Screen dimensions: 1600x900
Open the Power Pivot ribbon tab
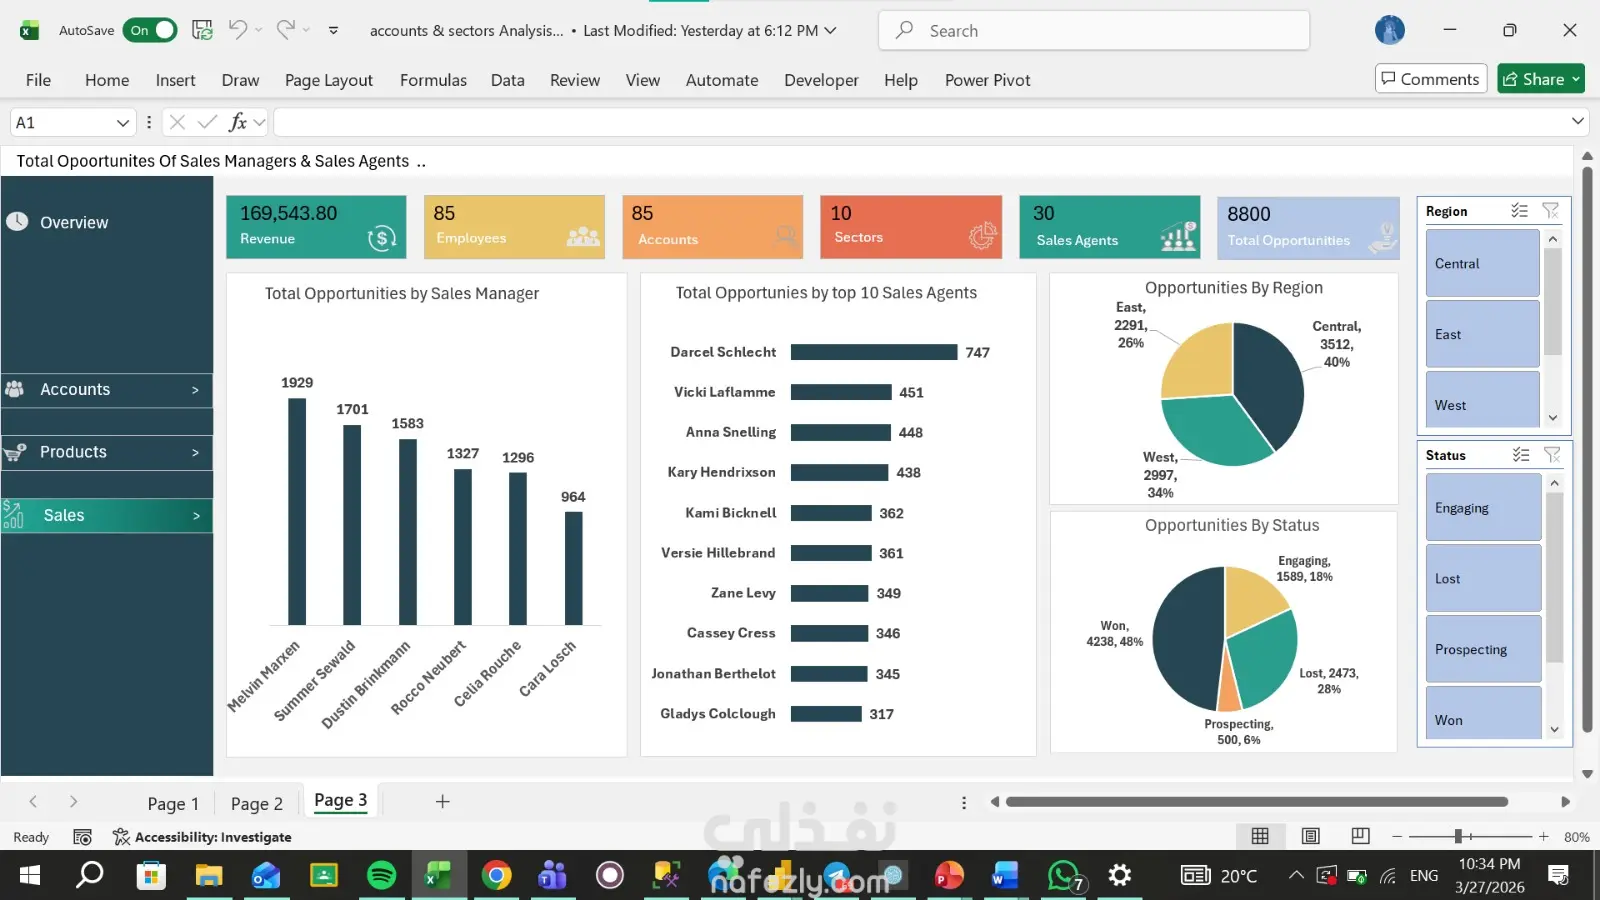pos(987,80)
